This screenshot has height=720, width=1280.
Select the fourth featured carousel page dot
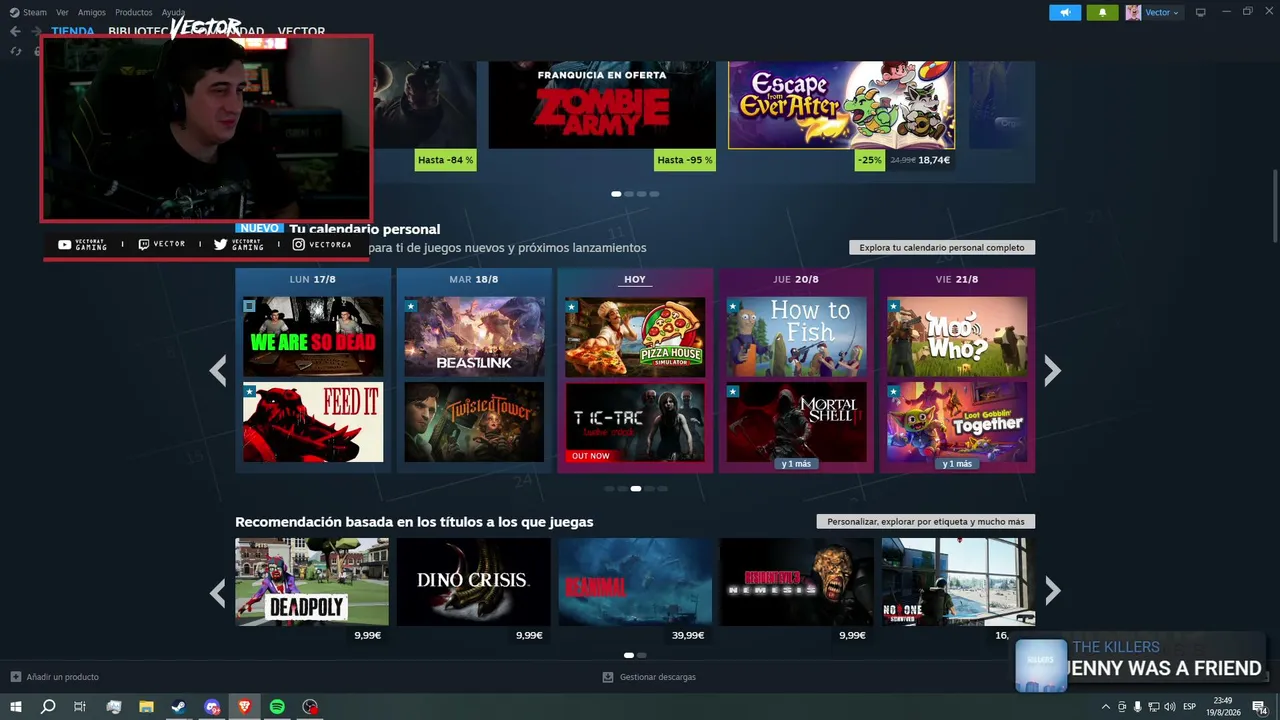(x=655, y=194)
